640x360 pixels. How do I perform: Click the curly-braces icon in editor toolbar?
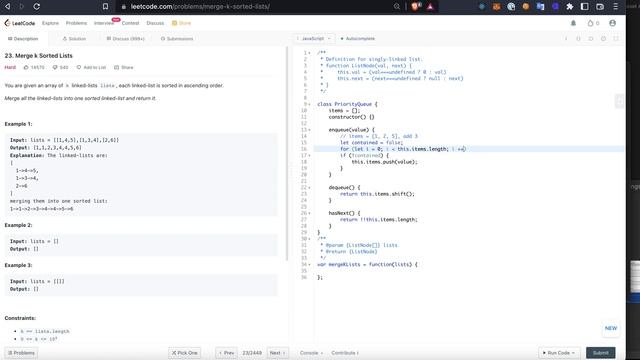[x=578, y=39]
